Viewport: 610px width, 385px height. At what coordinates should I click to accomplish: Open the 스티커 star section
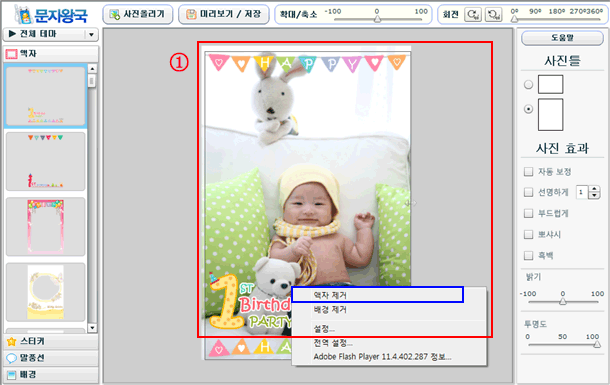point(51,341)
